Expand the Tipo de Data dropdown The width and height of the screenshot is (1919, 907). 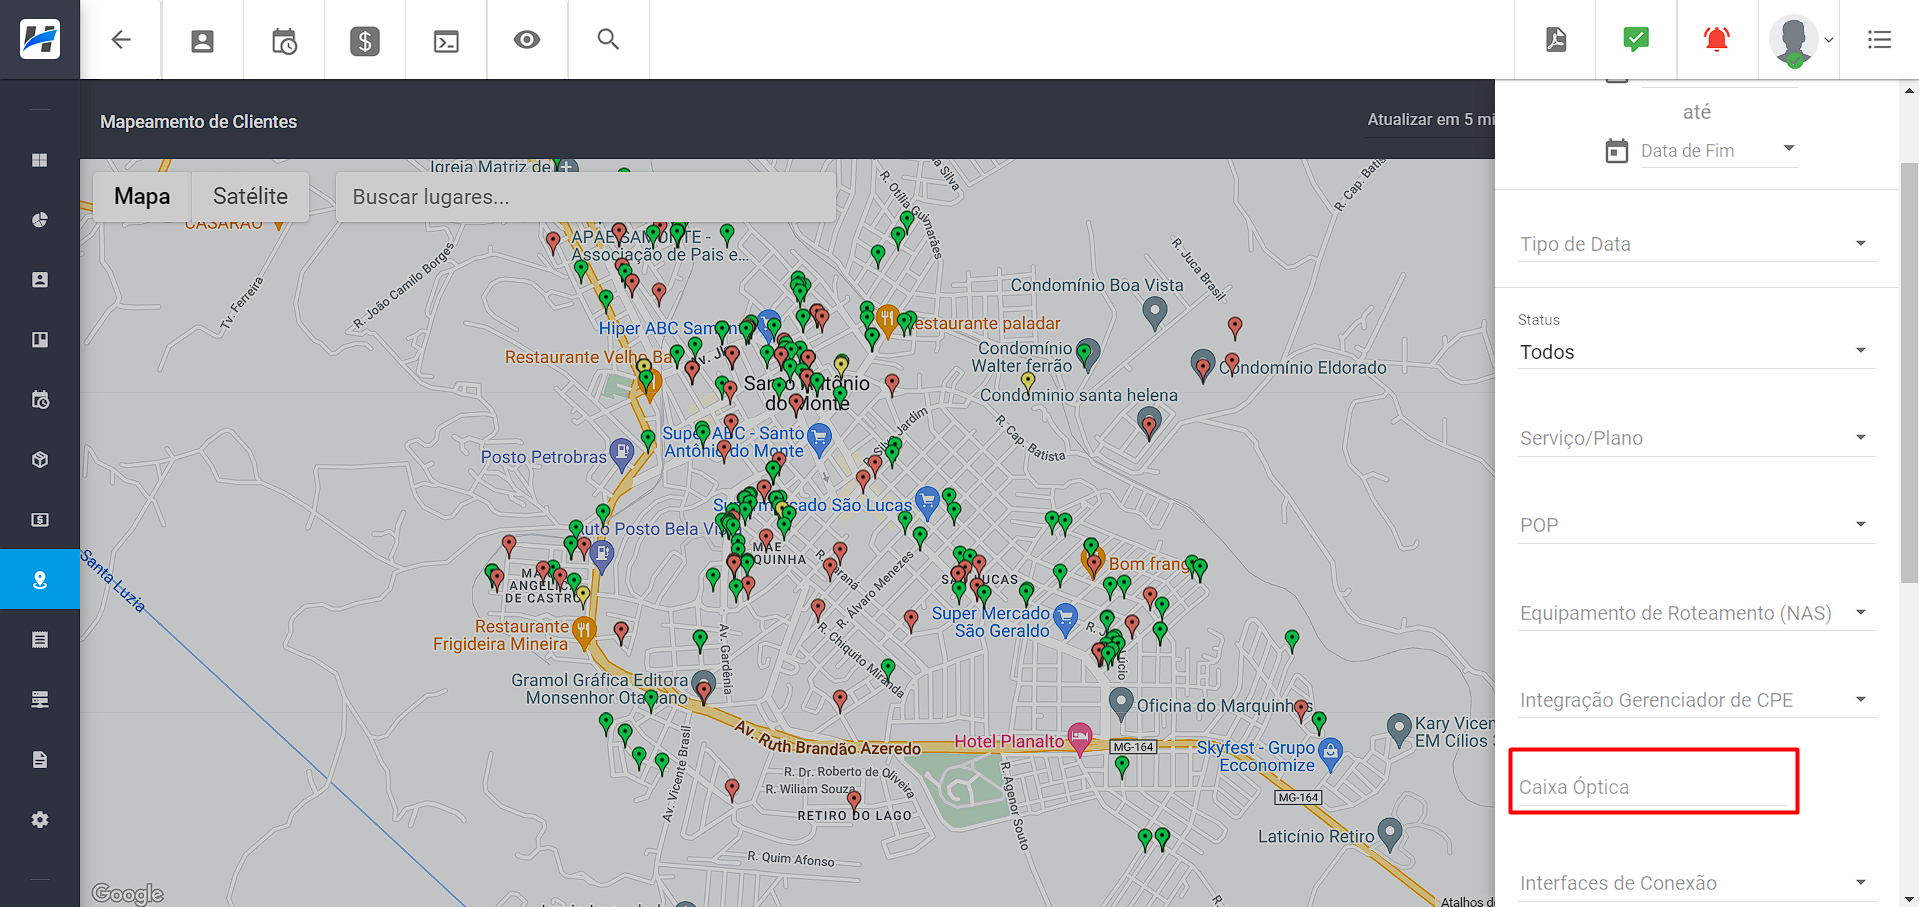(1697, 244)
